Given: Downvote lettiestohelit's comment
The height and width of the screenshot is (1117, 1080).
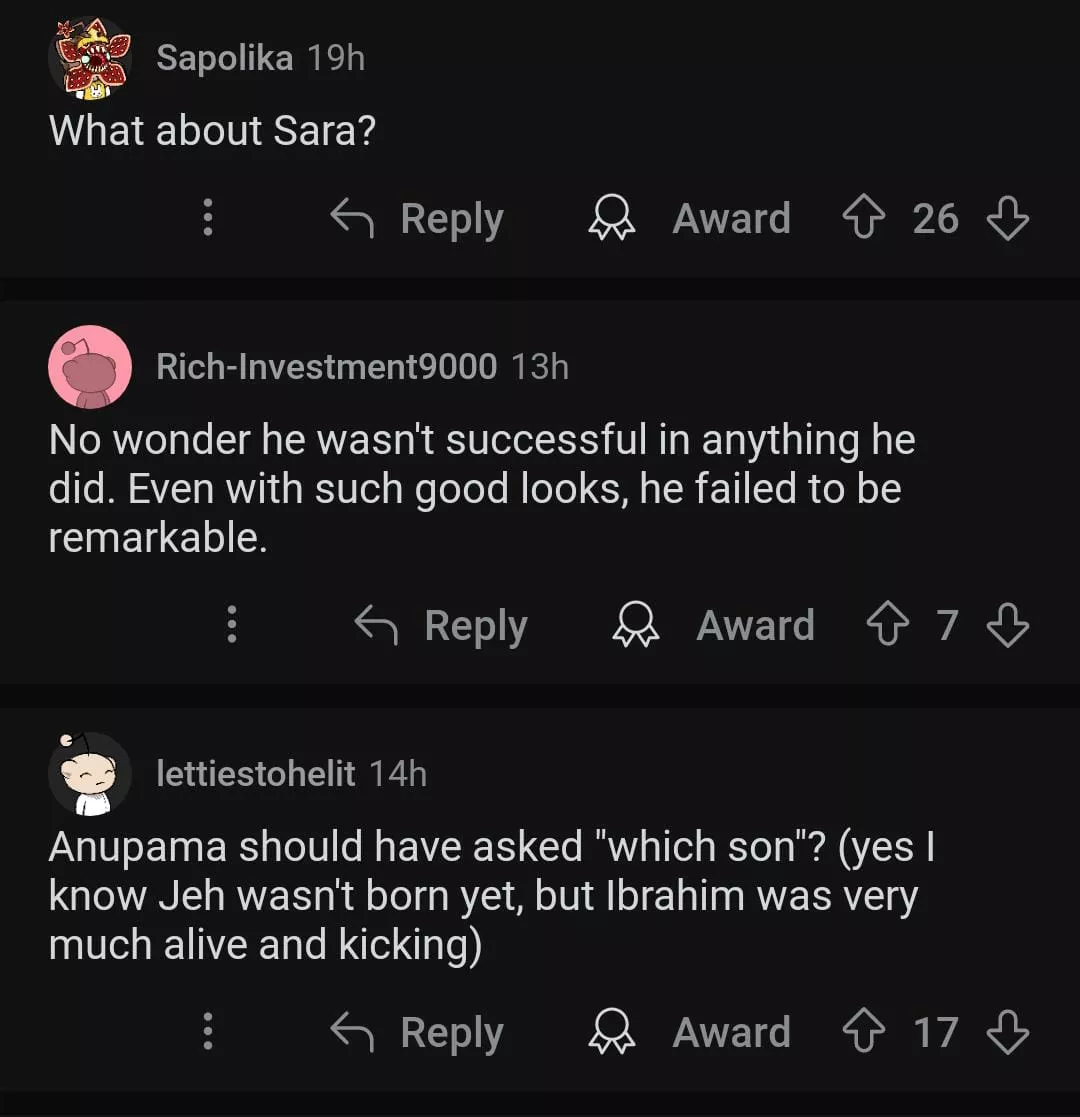Looking at the screenshot, I should [x=1007, y=1032].
